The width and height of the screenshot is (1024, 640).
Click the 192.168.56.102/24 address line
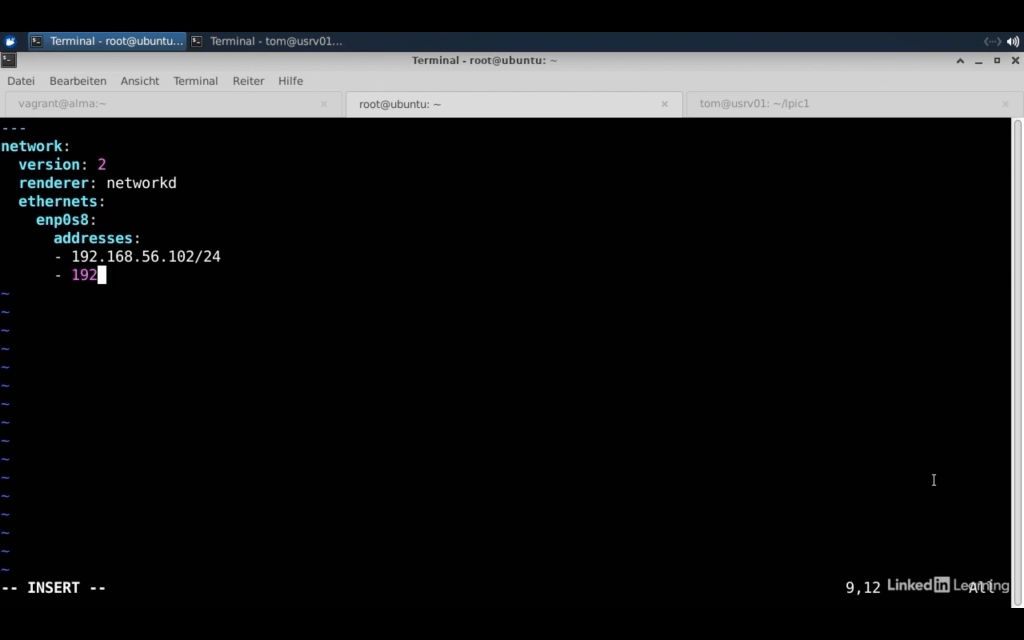click(x=145, y=257)
